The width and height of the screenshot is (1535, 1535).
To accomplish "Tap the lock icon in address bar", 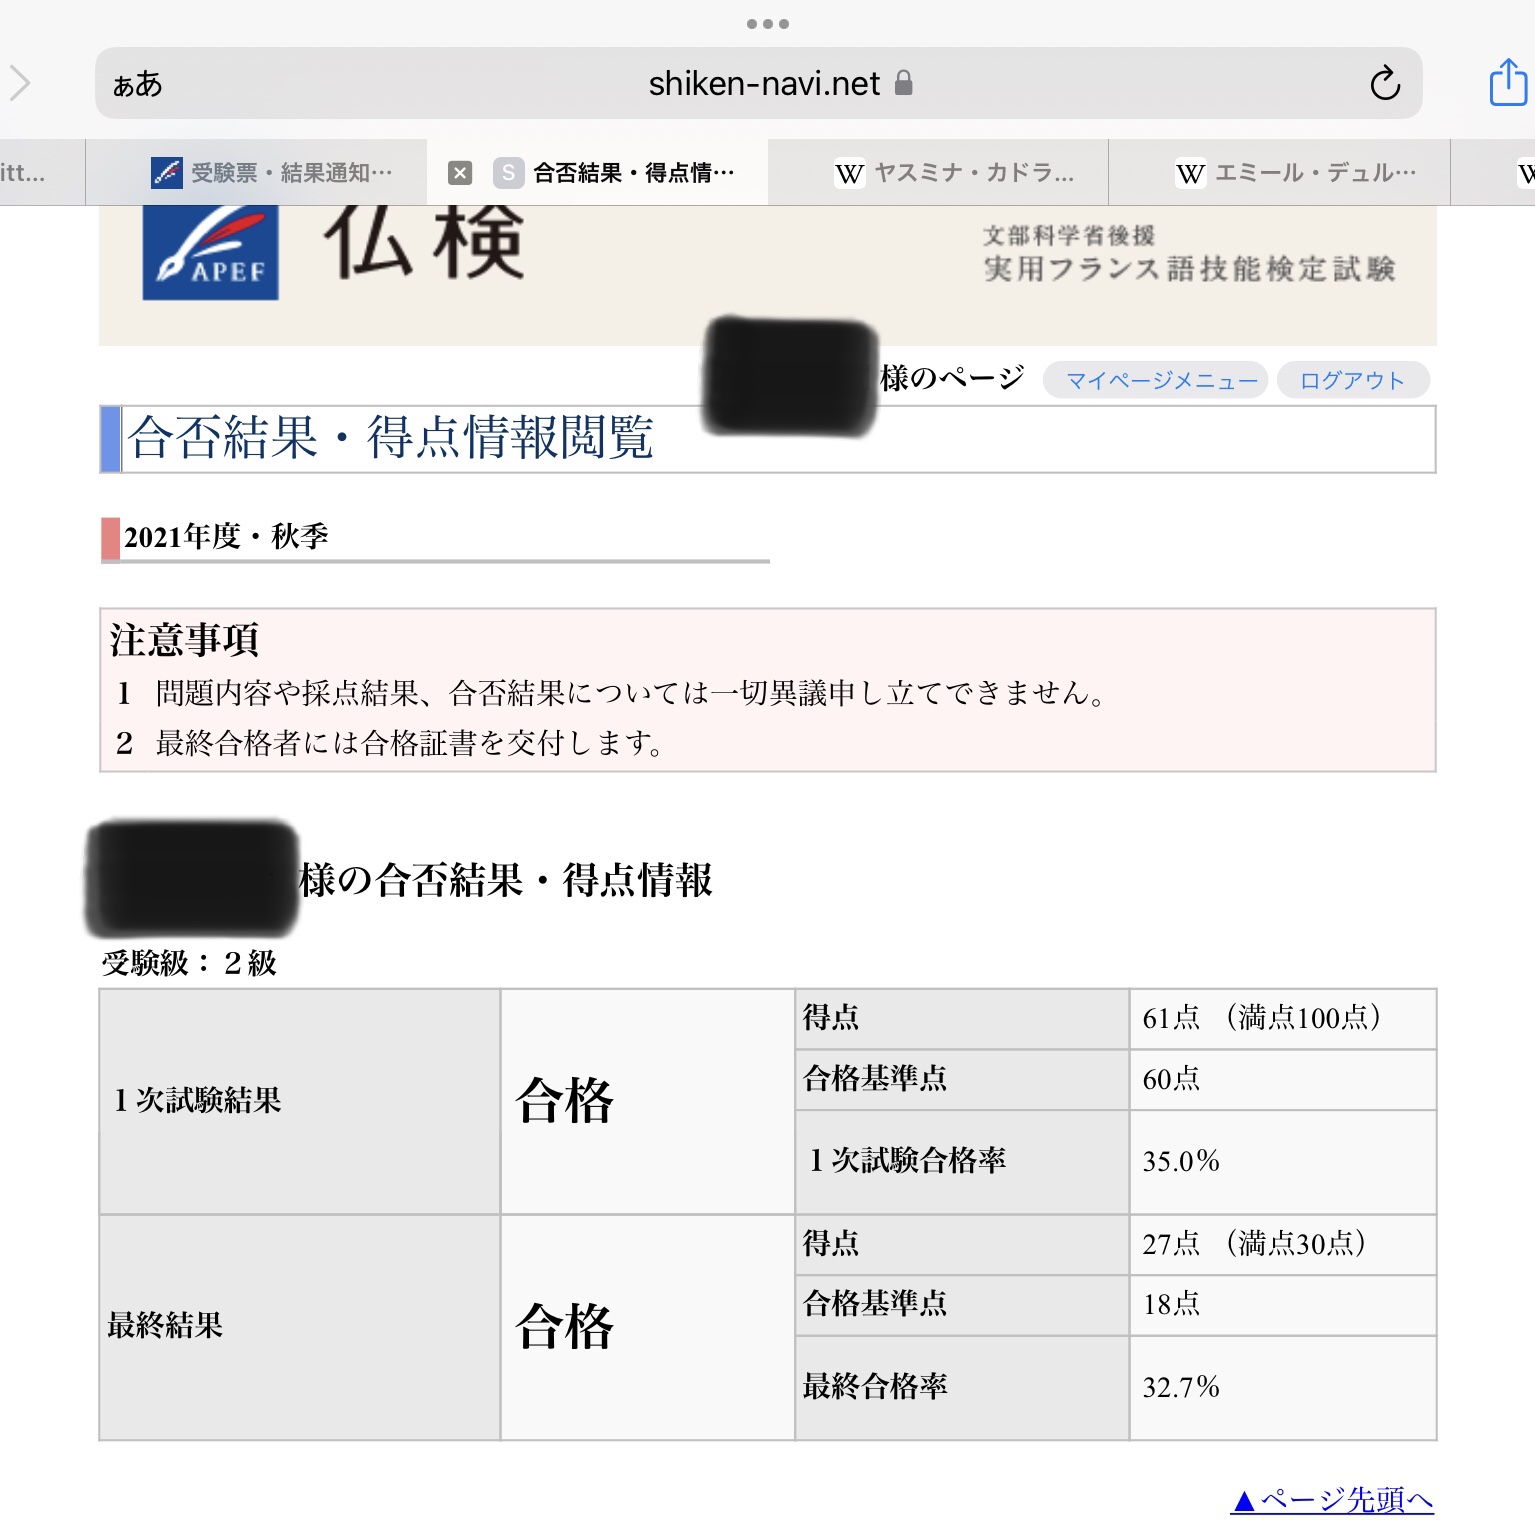I will [904, 82].
